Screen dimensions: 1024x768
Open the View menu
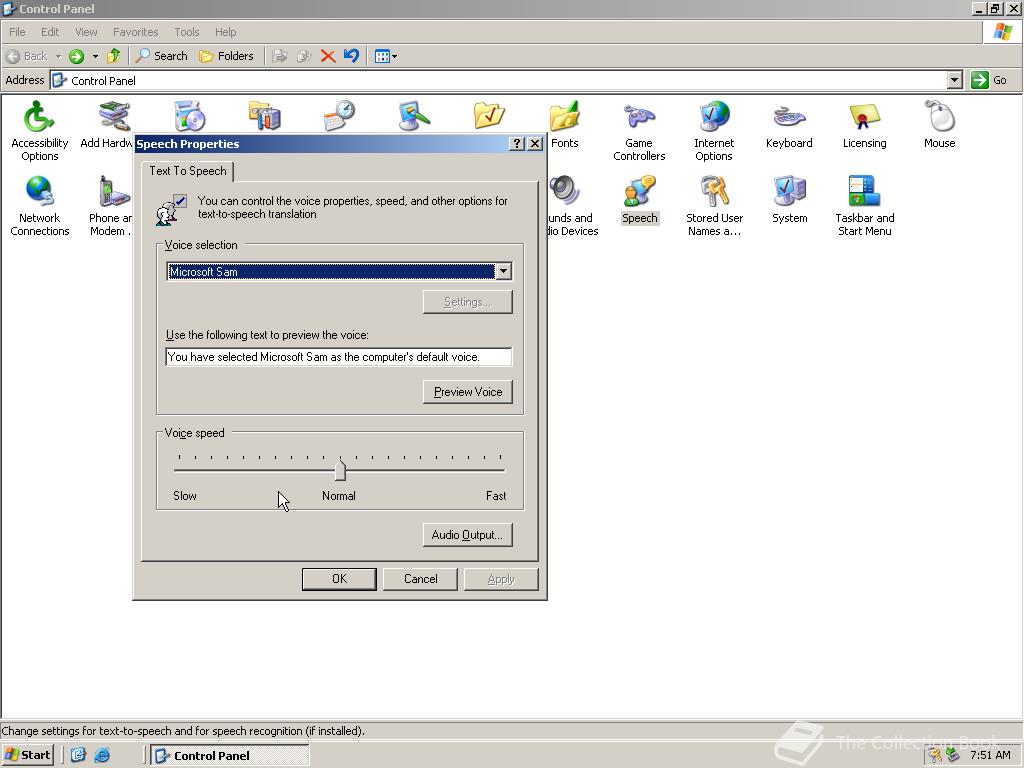pyautogui.click(x=86, y=32)
